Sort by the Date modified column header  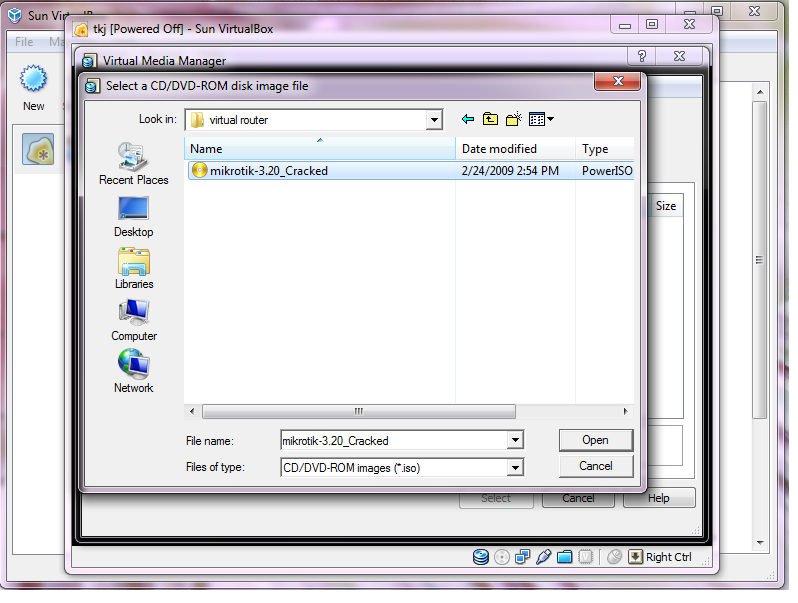point(515,149)
